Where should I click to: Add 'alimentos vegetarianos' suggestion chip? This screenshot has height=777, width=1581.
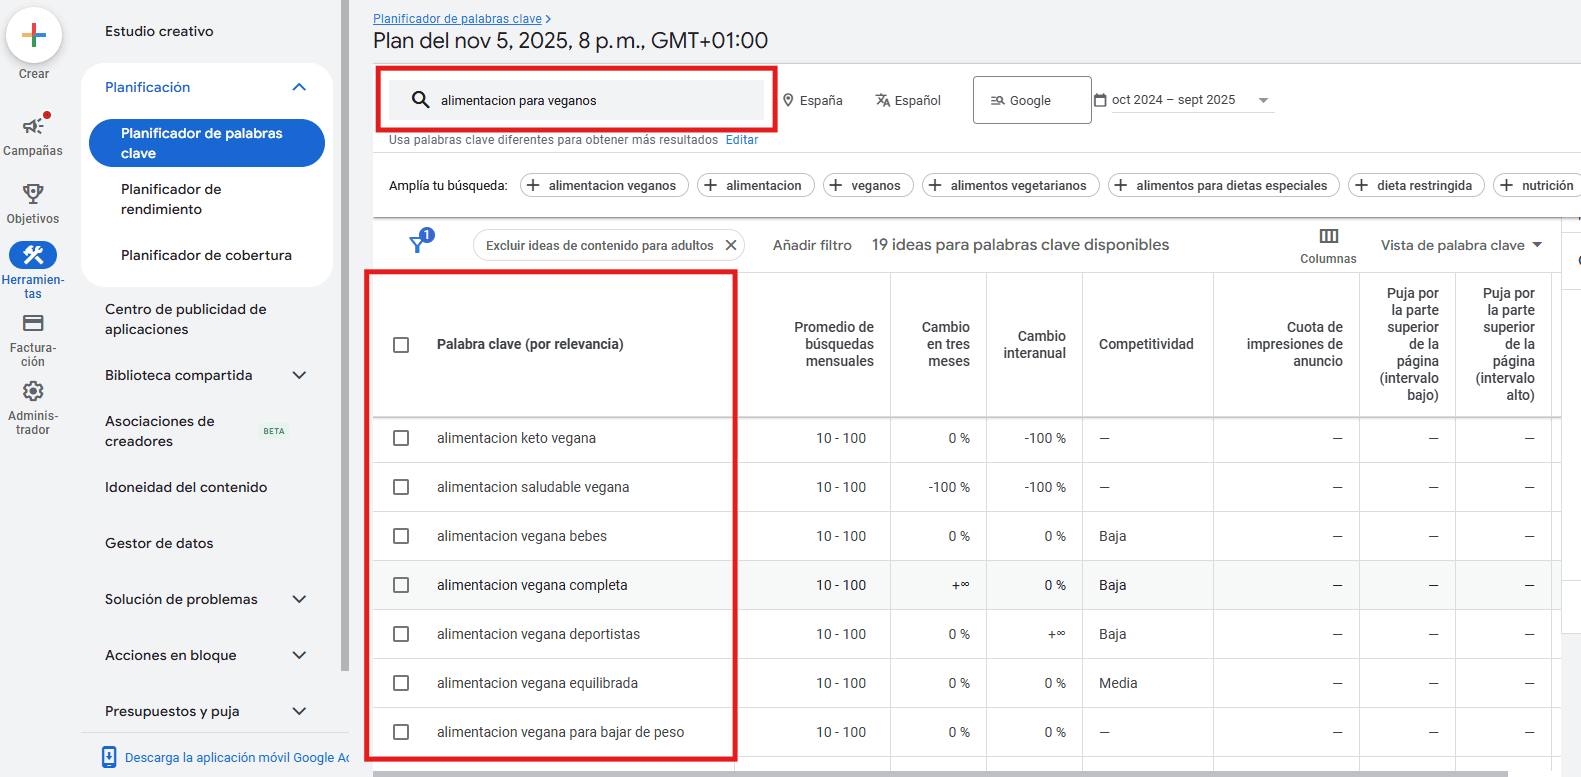(x=1009, y=185)
